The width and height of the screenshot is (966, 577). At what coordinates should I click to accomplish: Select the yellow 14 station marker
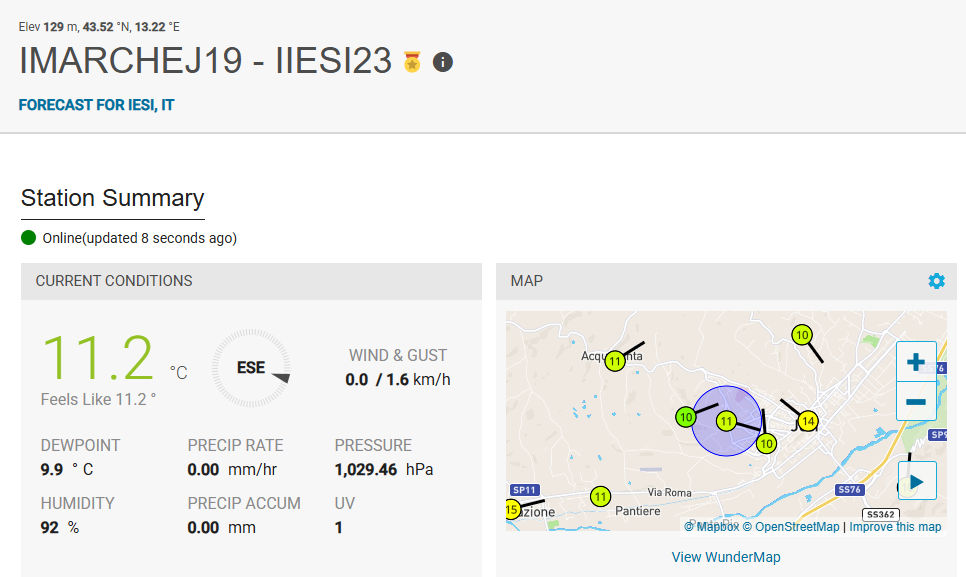[808, 421]
